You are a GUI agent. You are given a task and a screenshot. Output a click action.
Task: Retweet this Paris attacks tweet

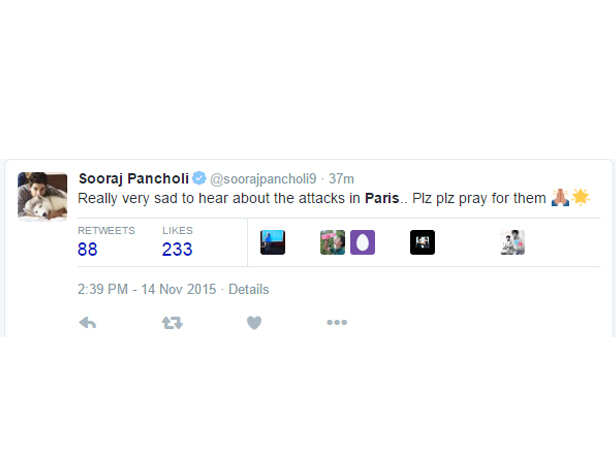coord(172,323)
